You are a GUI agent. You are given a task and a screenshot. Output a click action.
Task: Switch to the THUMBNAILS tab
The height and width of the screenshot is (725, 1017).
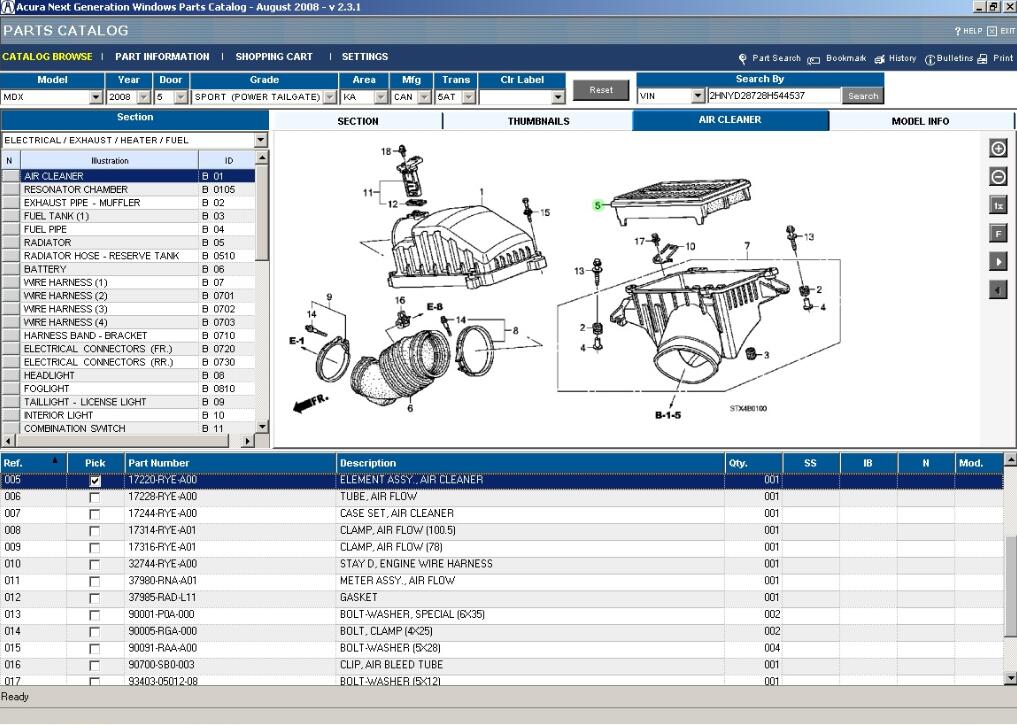pyautogui.click(x=538, y=121)
